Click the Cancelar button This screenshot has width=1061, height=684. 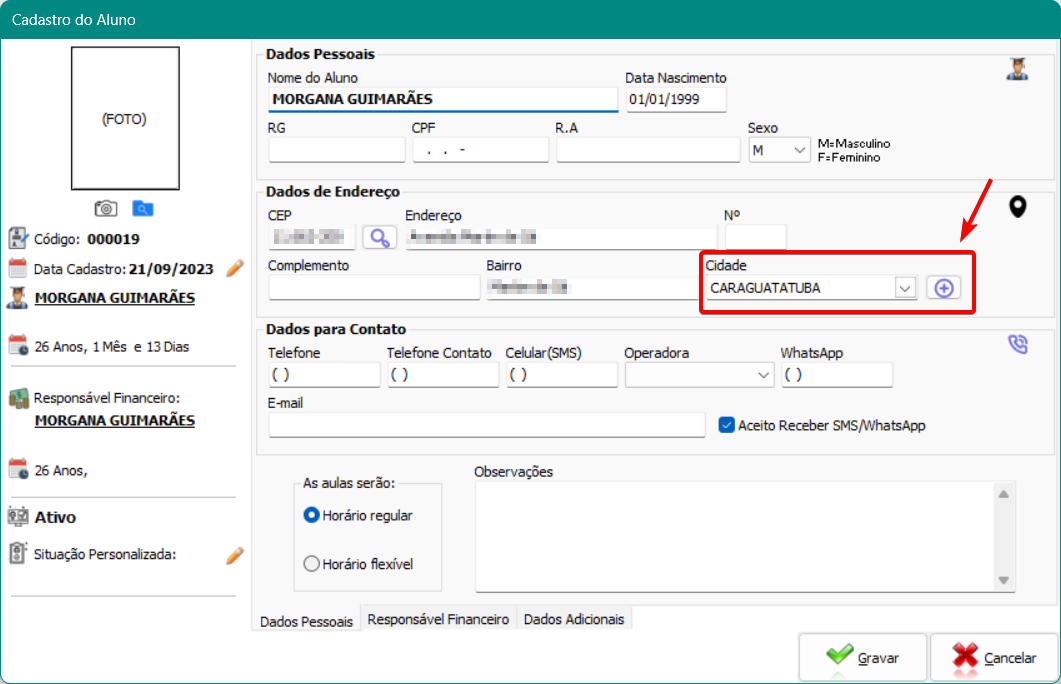click(x=994, y=657)
